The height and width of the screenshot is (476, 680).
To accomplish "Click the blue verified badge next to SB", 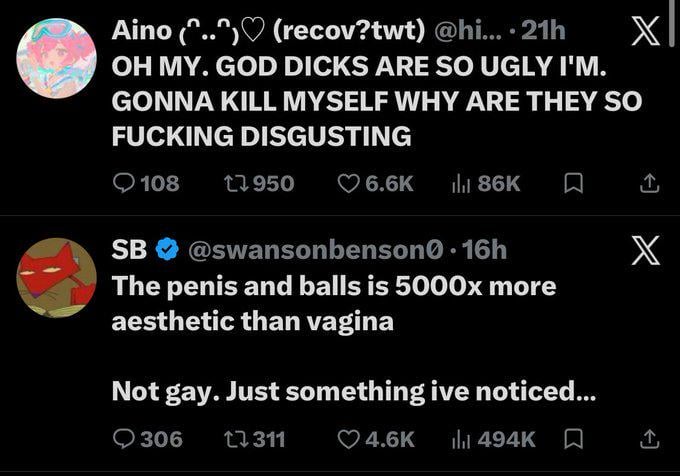I will coord(167,250).
